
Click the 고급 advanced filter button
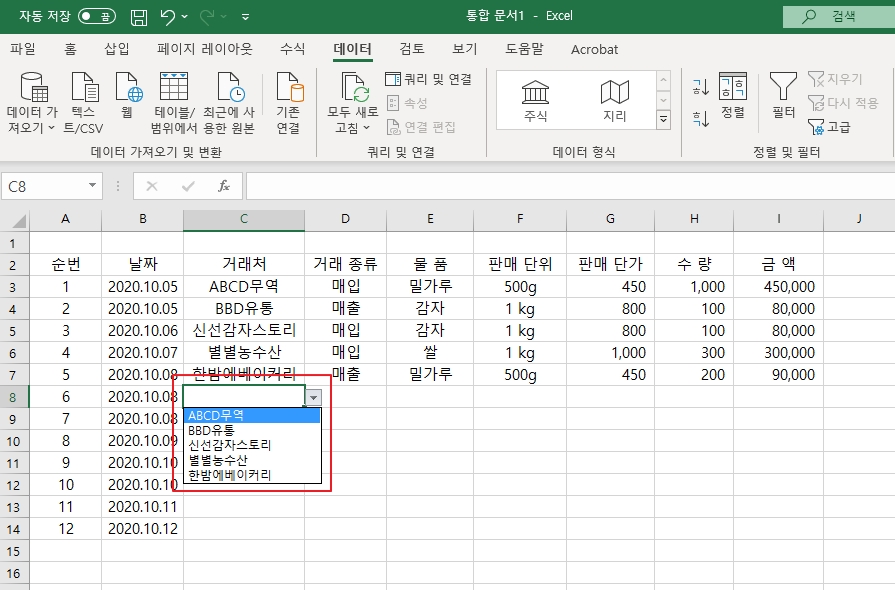click(829, 127)
